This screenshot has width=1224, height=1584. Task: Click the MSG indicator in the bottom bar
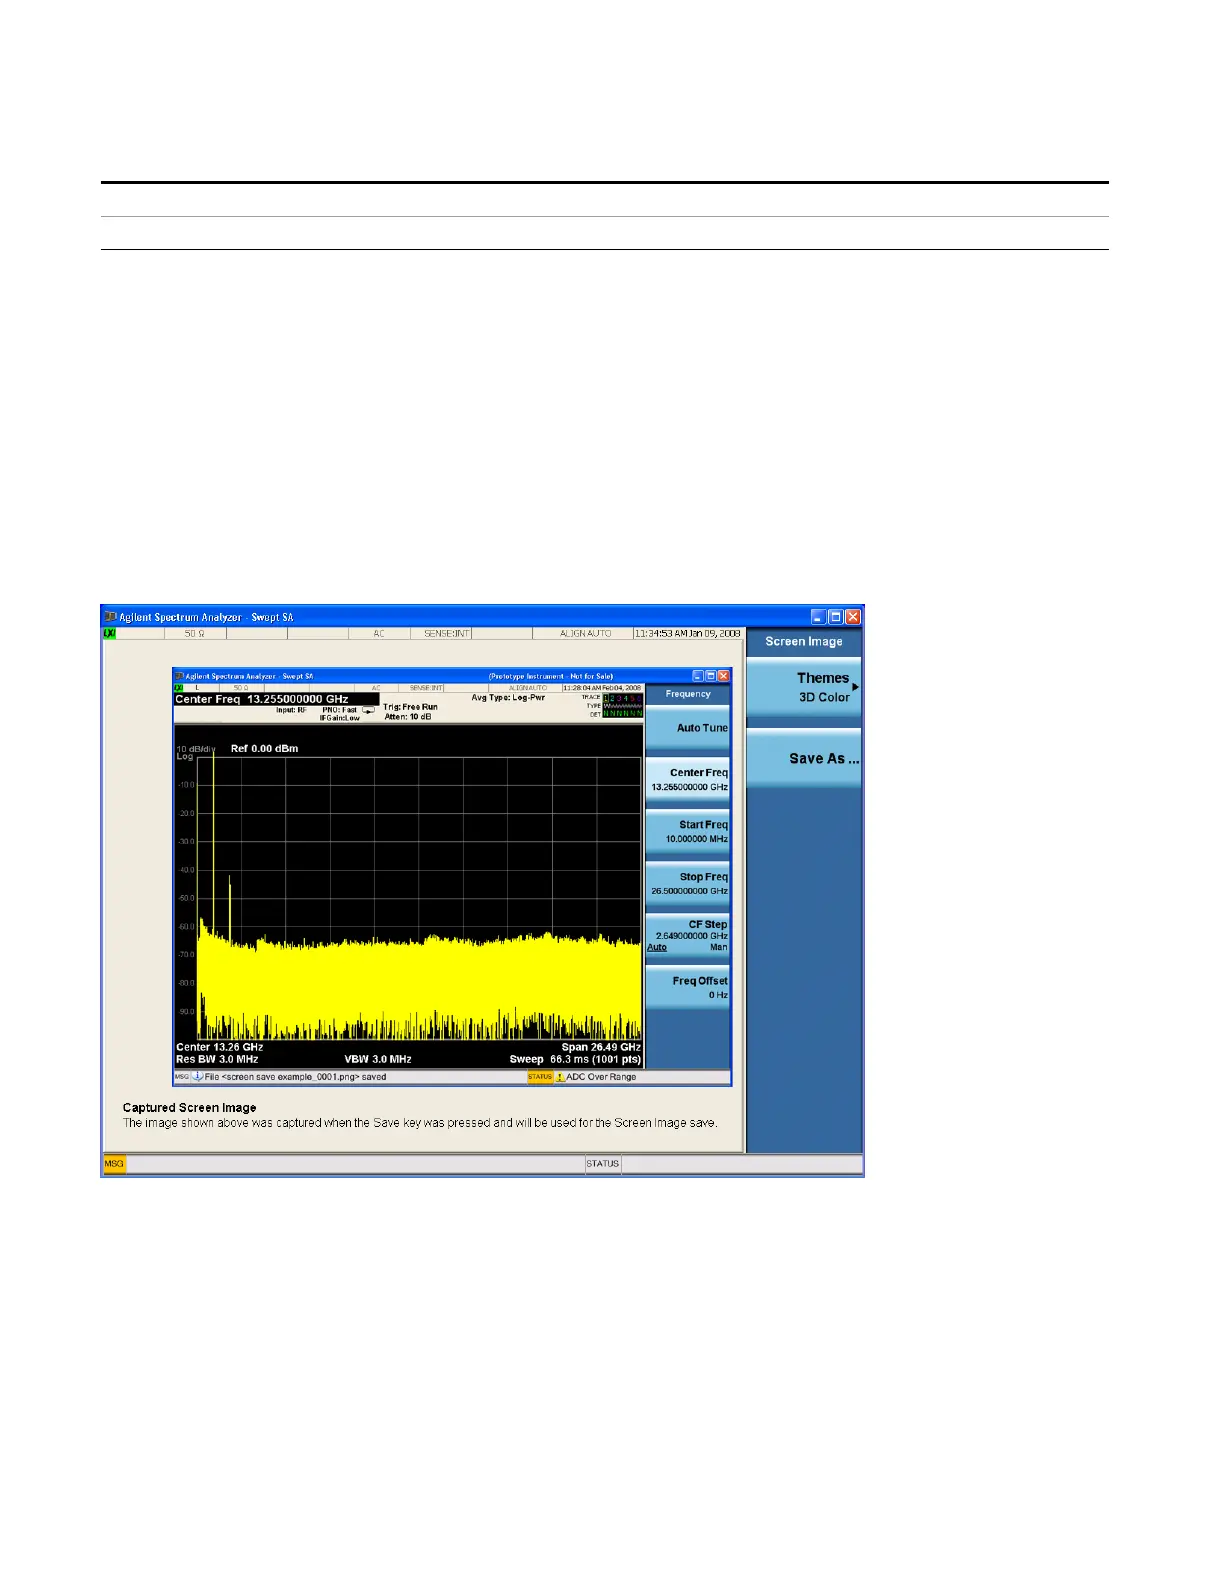click(x=114, y=1164)
